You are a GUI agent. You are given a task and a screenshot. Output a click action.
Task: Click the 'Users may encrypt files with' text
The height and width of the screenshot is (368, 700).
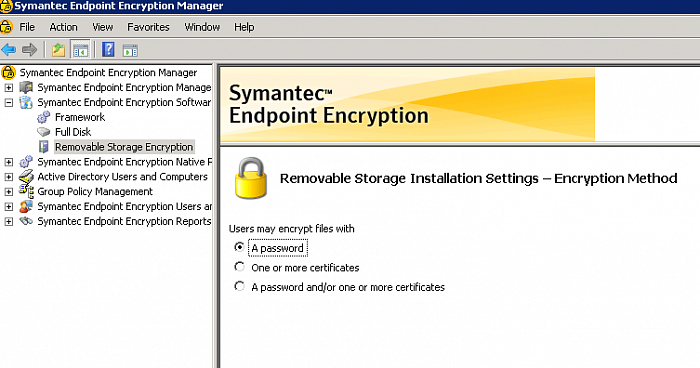(x=292, y=229)
